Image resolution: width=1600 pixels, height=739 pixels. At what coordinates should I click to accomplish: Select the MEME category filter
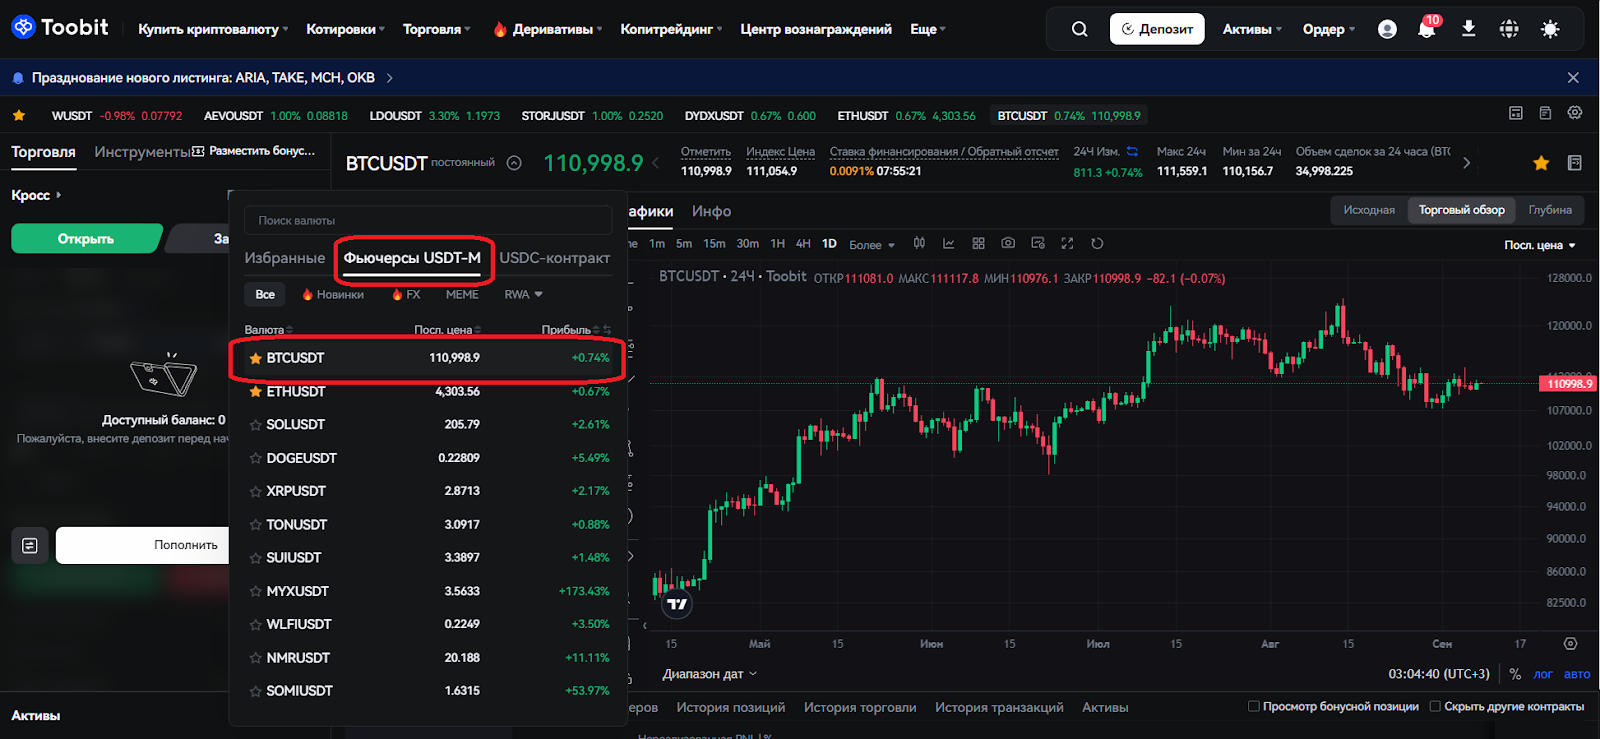coord(462,294)
